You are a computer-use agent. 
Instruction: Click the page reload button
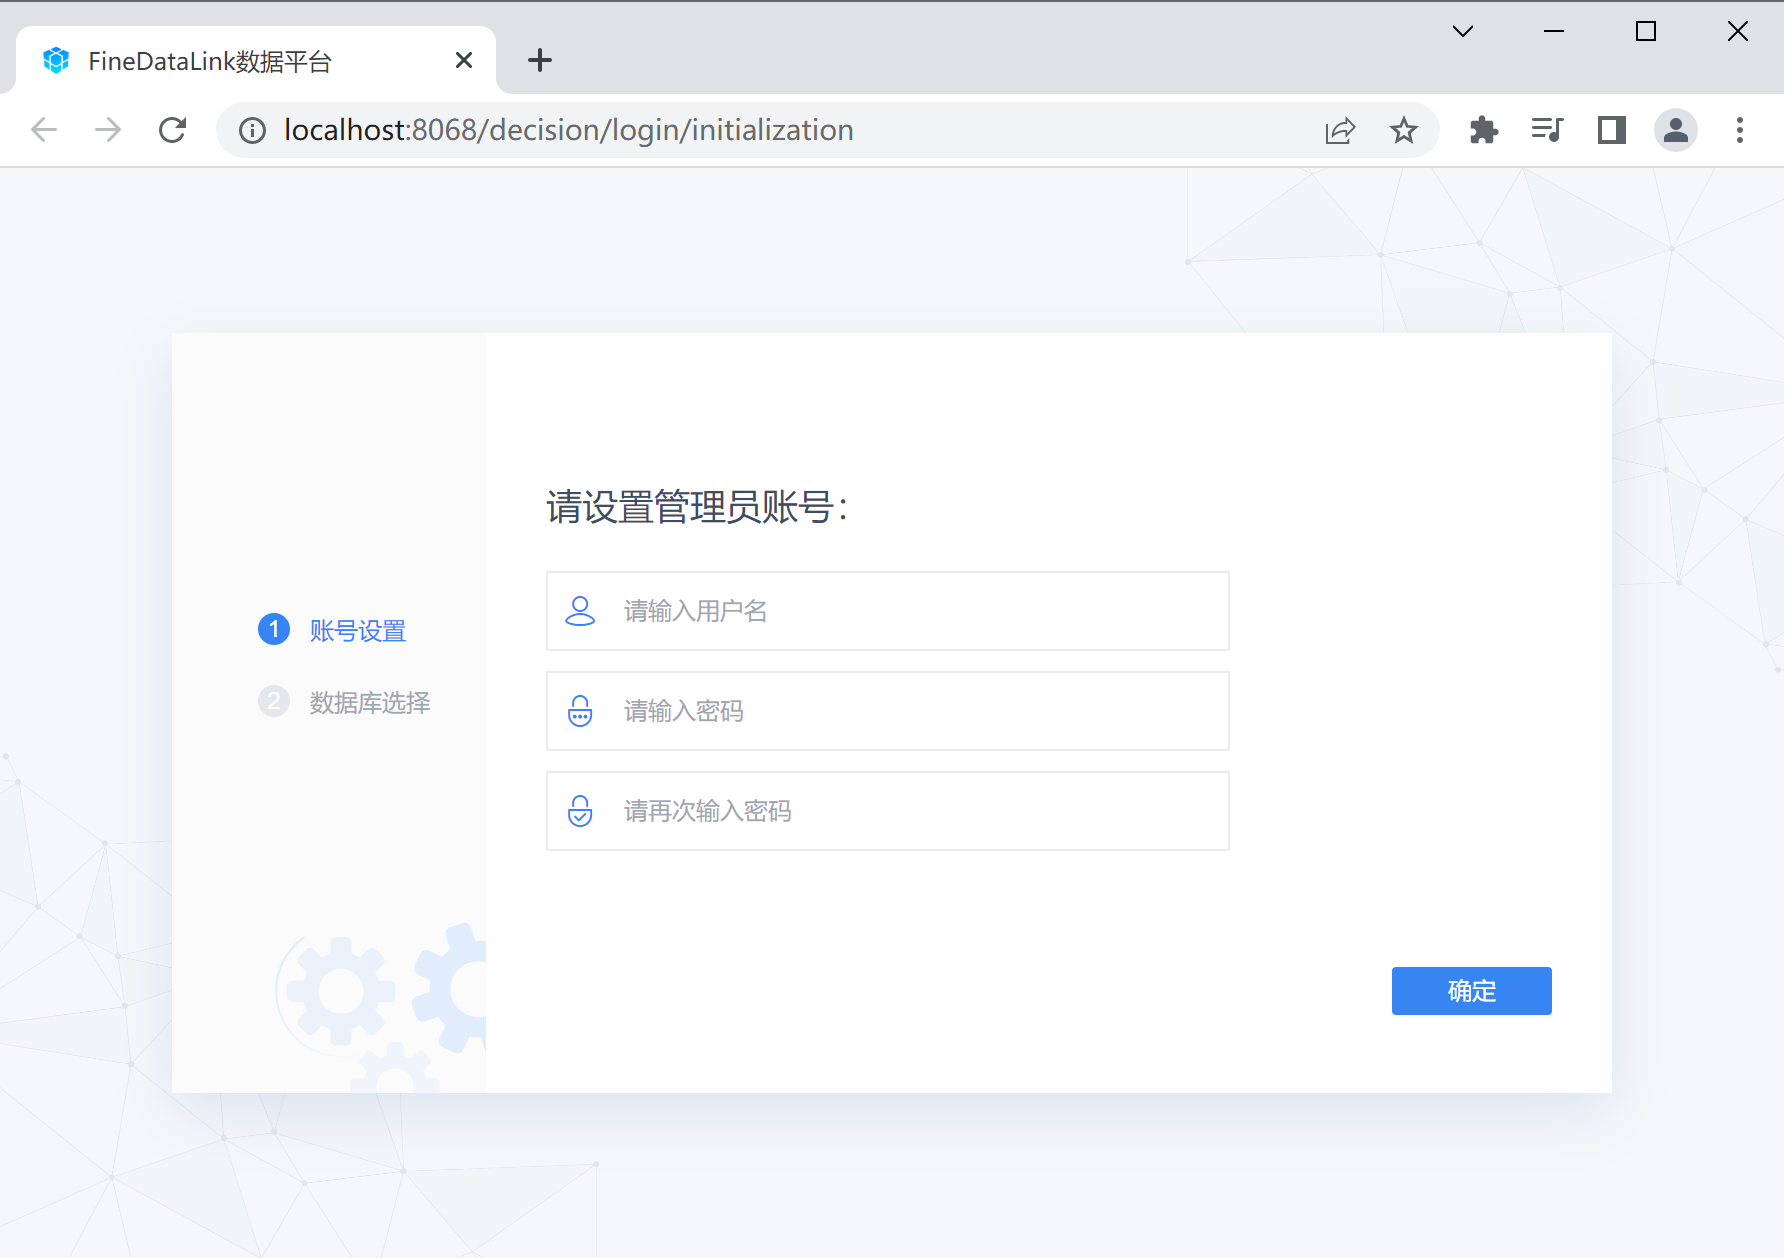coord(172,130)
